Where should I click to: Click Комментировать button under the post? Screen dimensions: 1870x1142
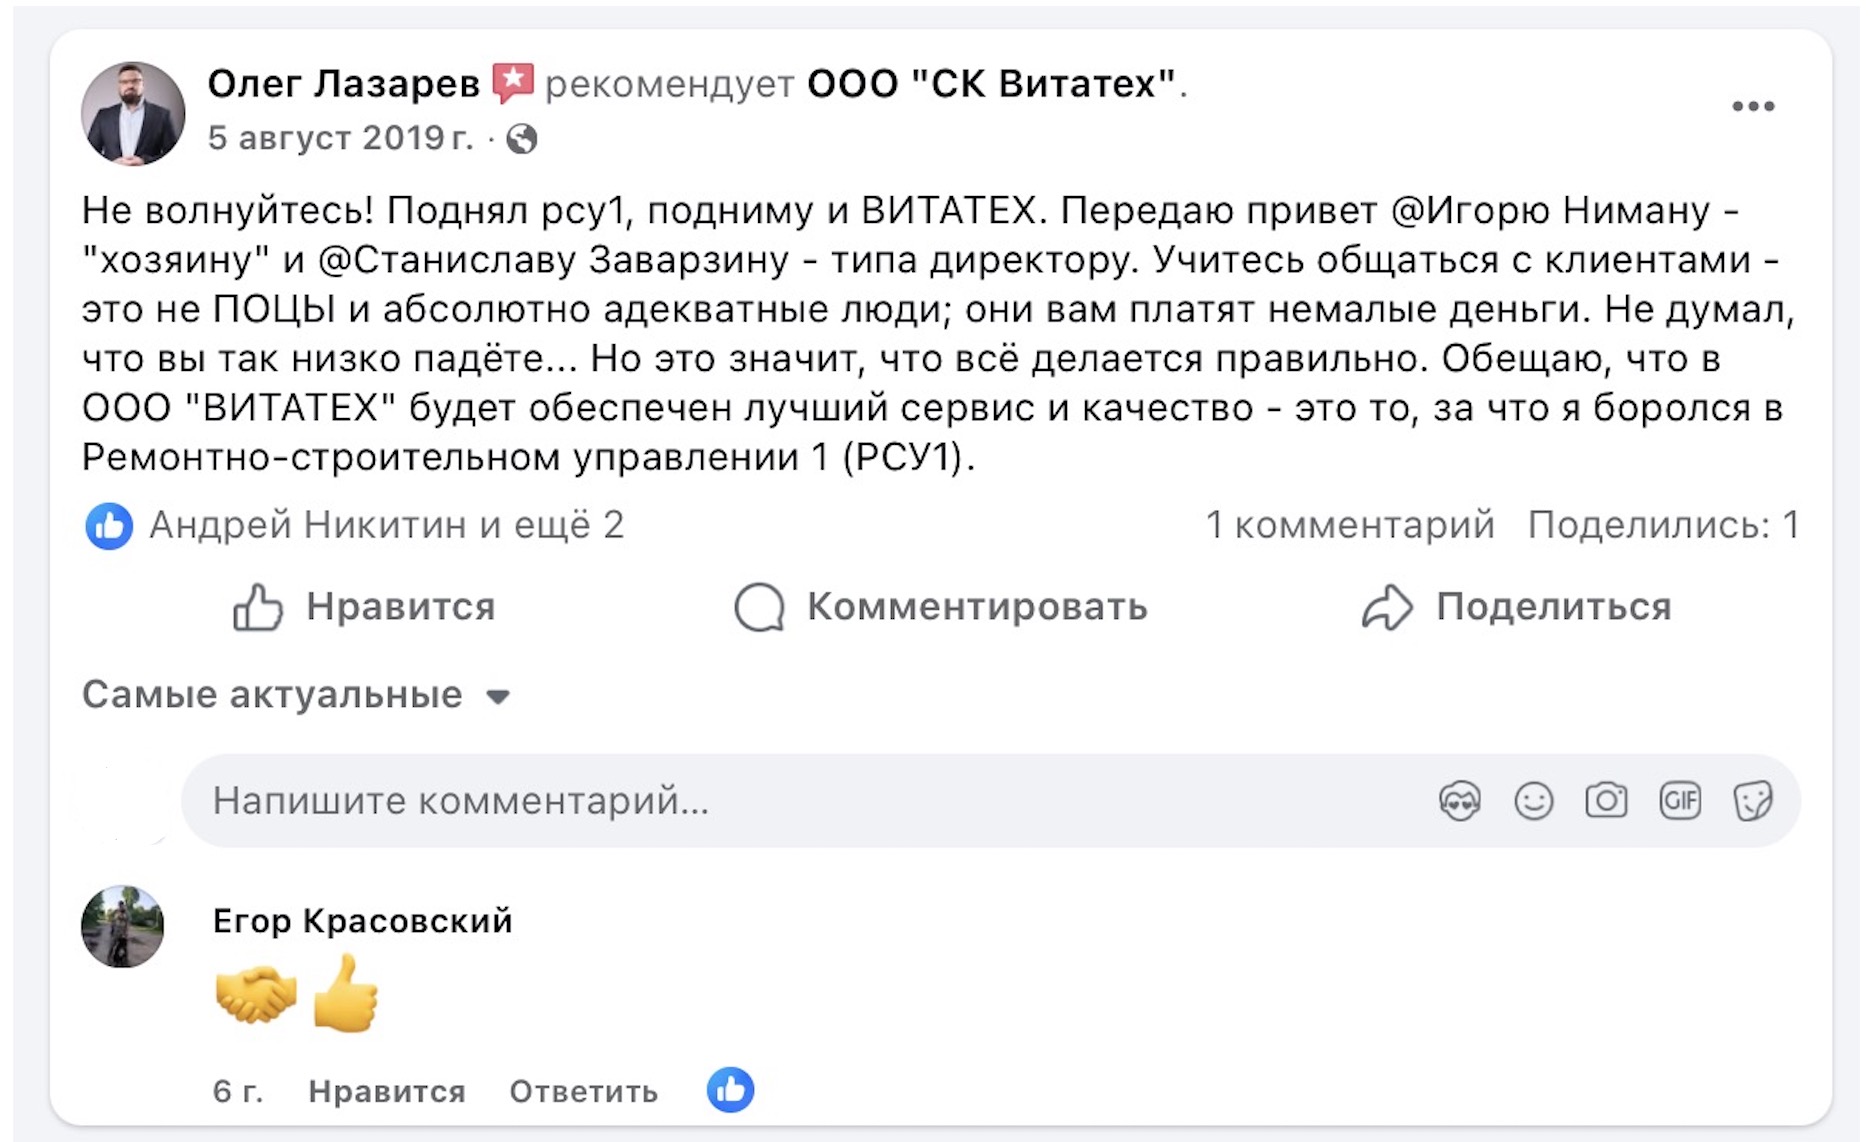941,607
